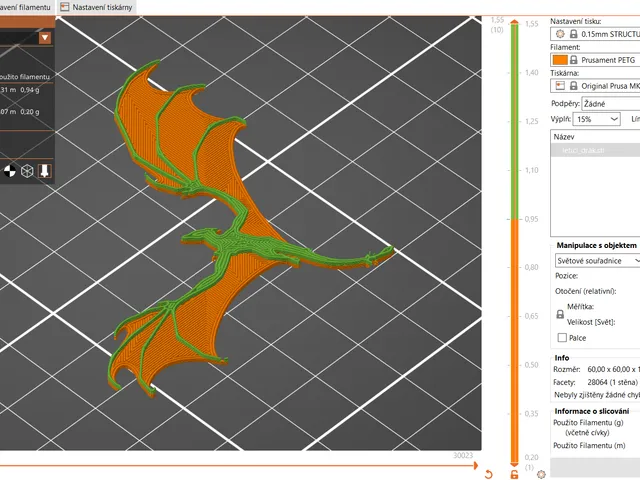Click the print settings cog icon
Viewport: 640px width, 480px height.
[x=560, y=34]
